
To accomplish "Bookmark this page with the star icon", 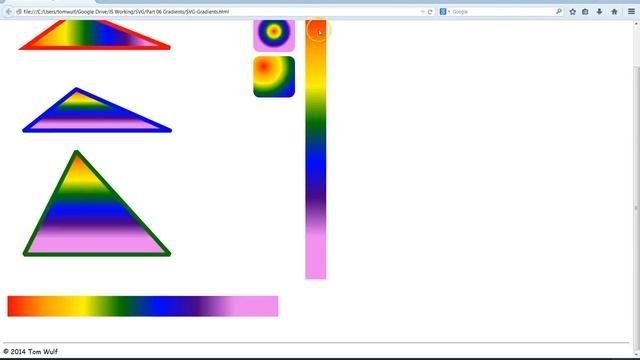I will (x=573, y=12).
